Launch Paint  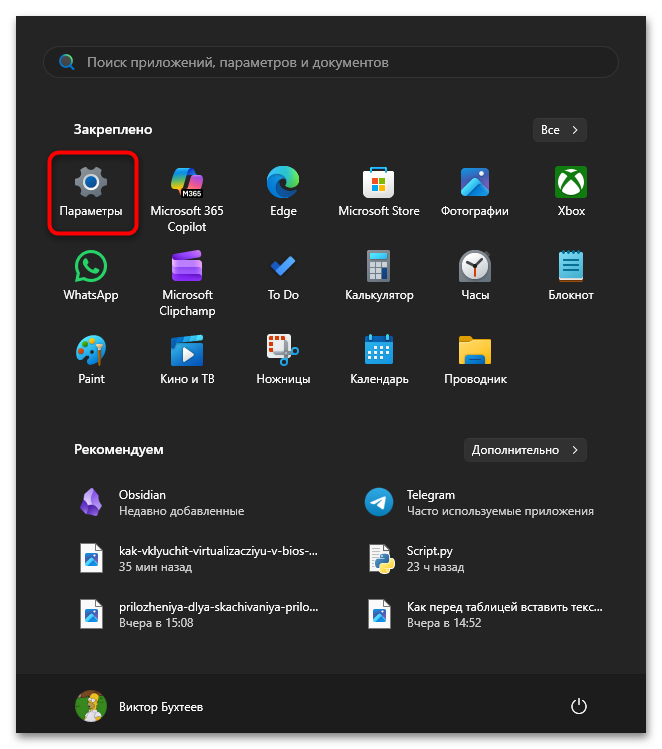[91, 360]
